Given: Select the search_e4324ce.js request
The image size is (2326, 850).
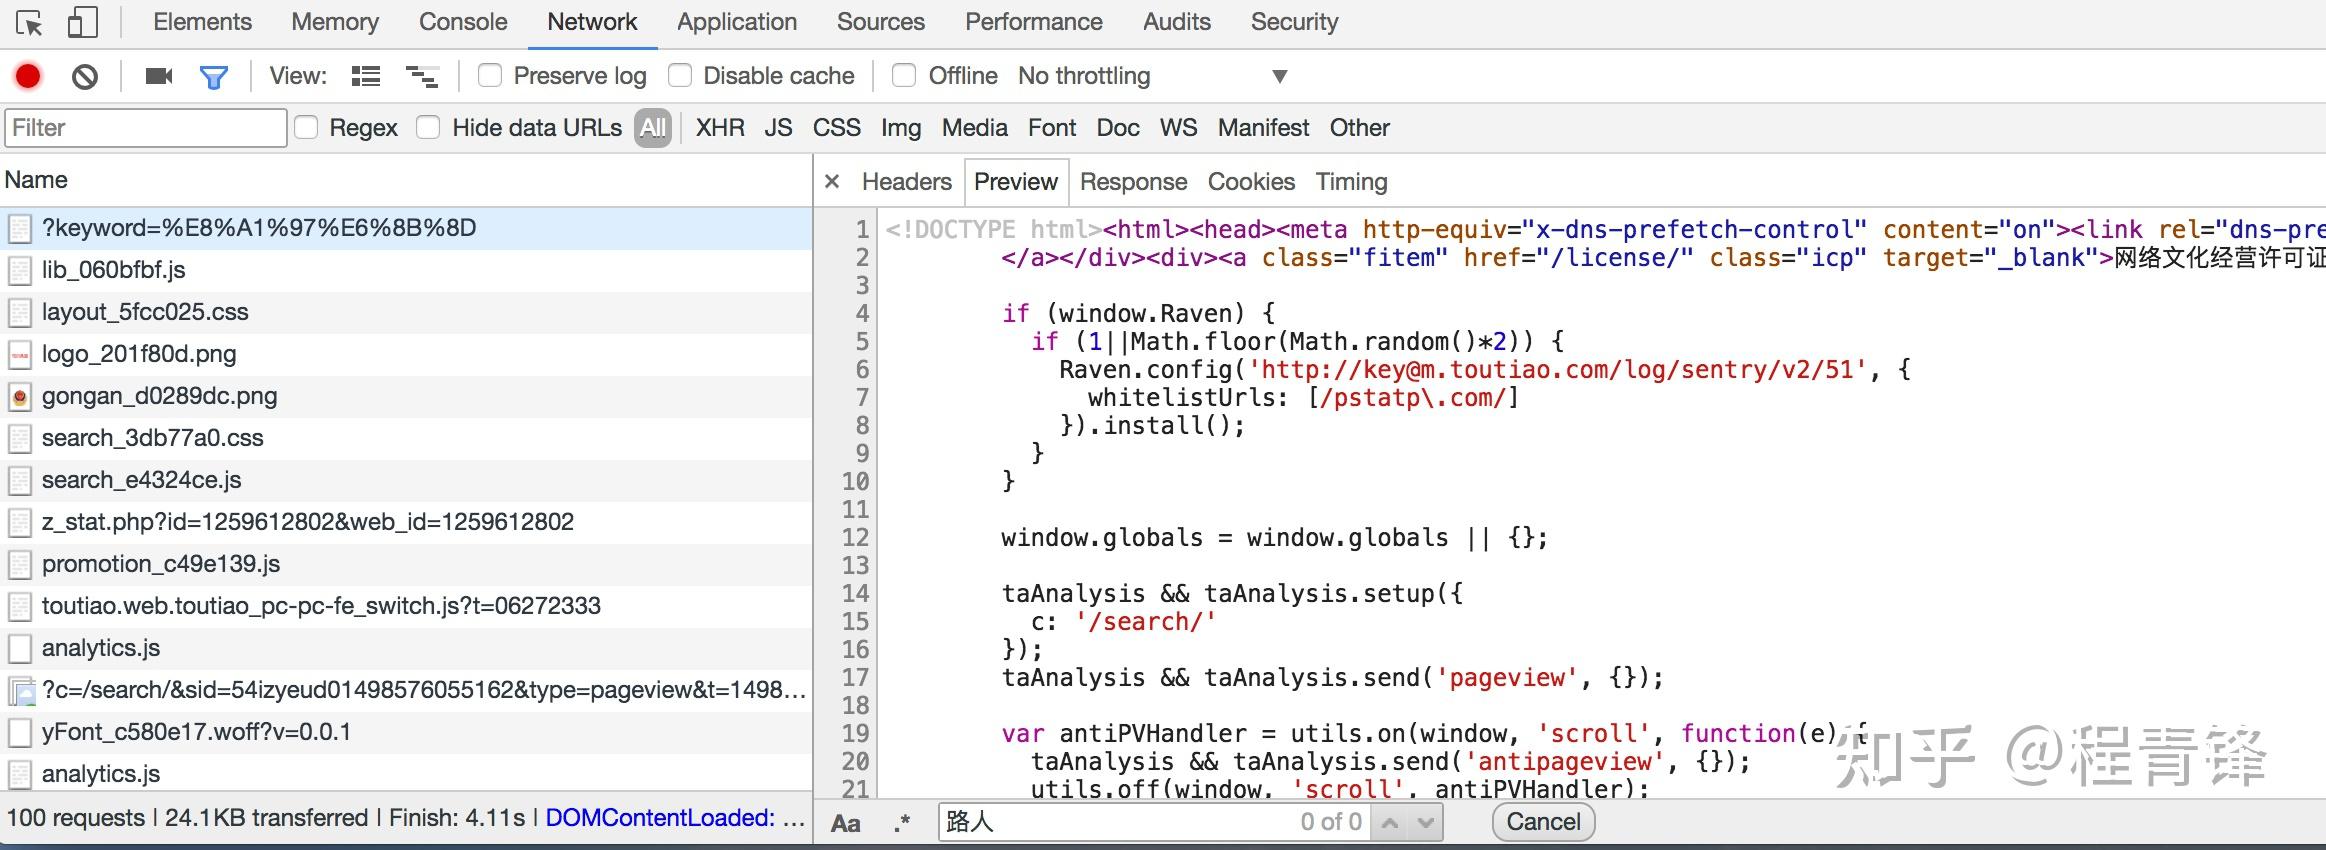Looking at the screenshot, I should tap(141, 480).
